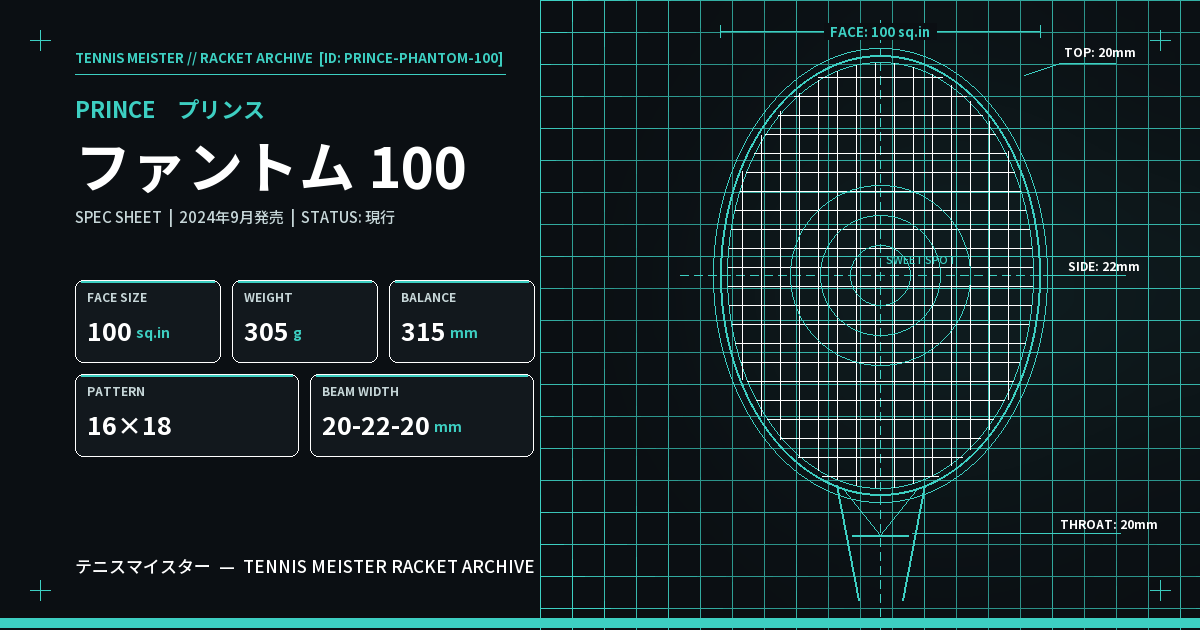Click the footer 'TENNIS MEISTER RACKET ARCHIVE' text

tap(389, 567)
